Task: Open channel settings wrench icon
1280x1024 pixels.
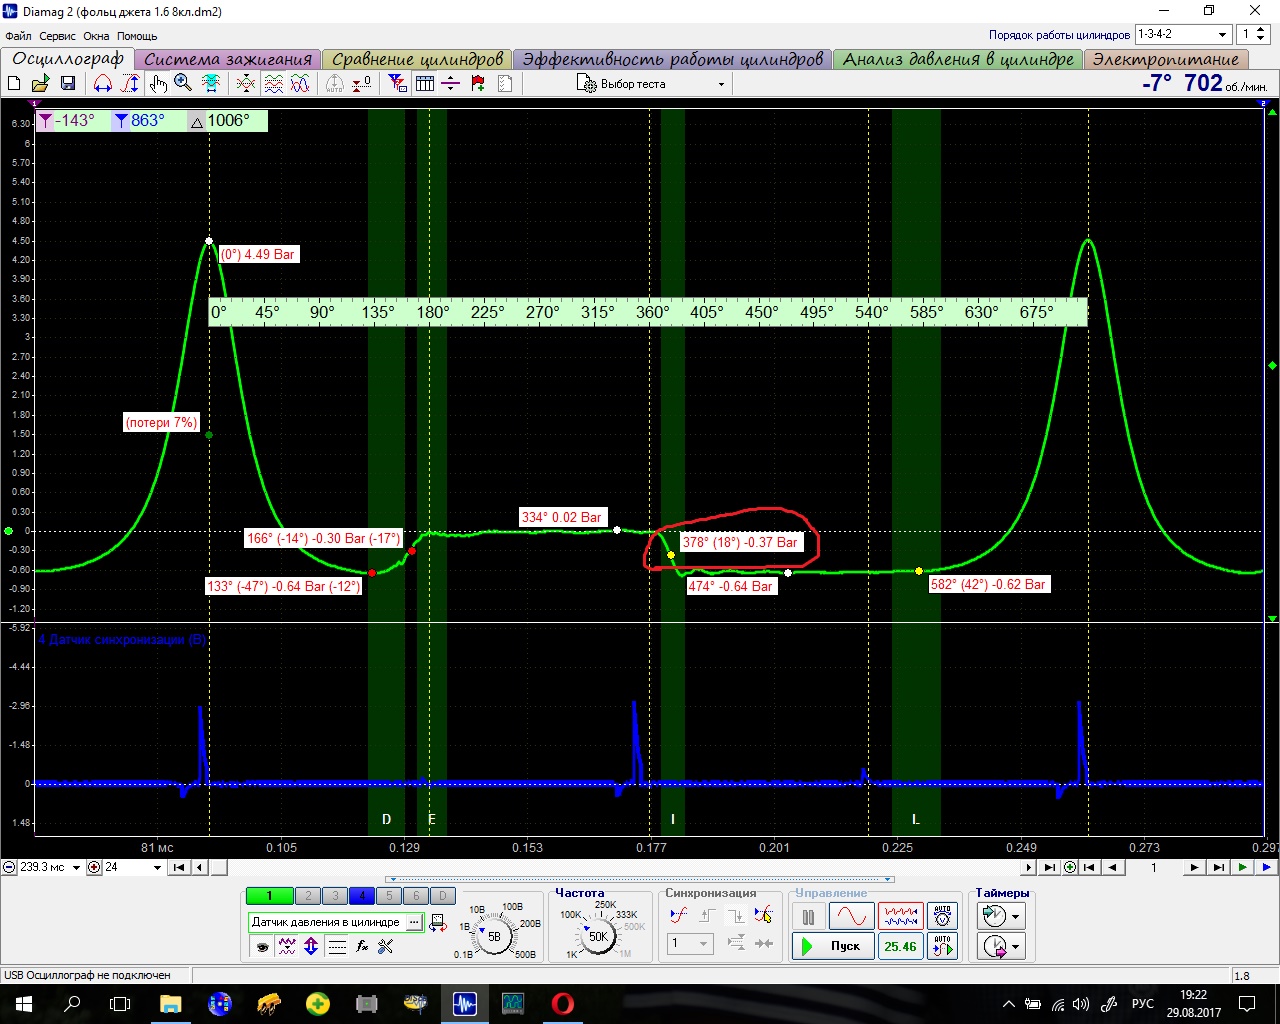Action: coord(386,946)
